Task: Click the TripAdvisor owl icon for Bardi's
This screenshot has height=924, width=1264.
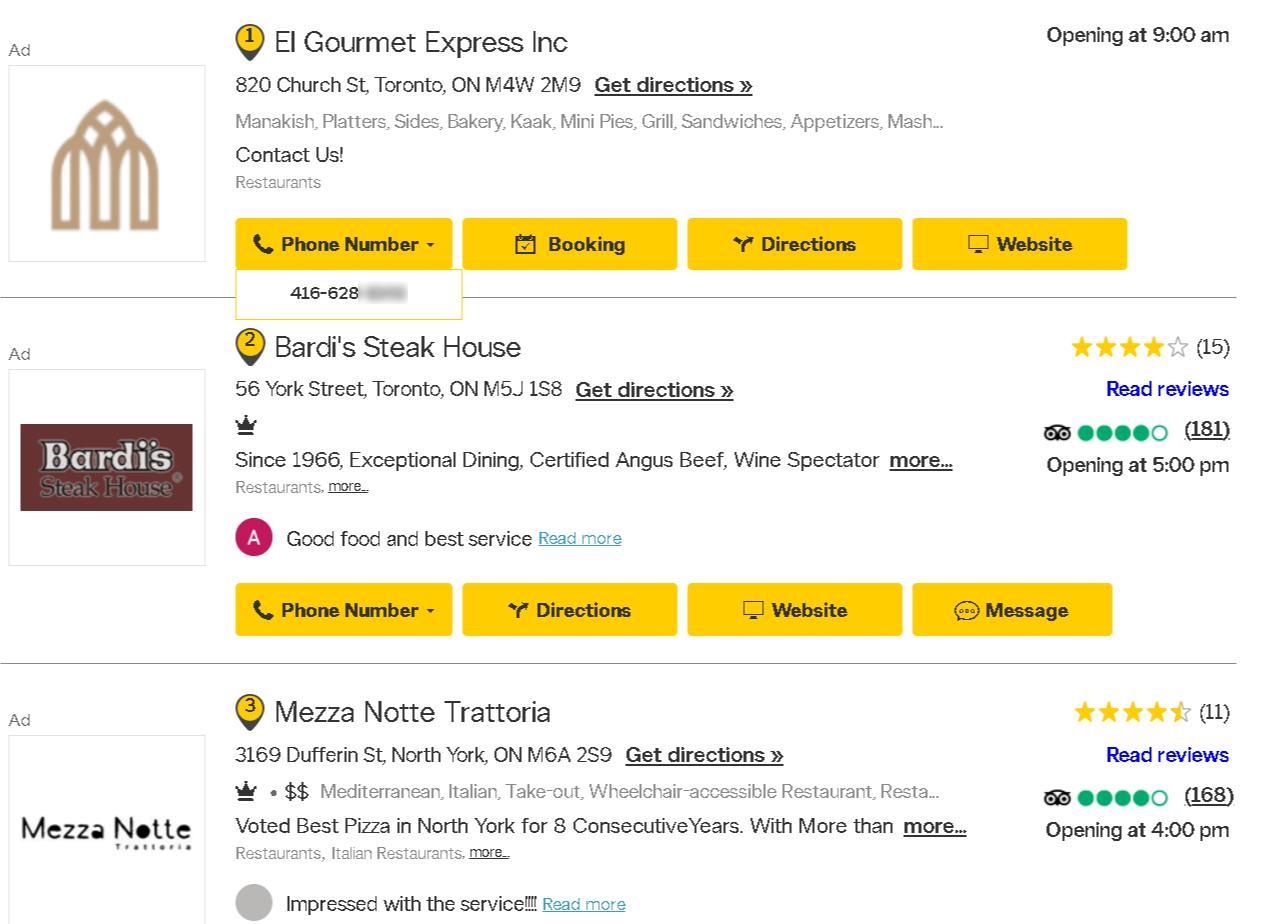Action: 1057,432
